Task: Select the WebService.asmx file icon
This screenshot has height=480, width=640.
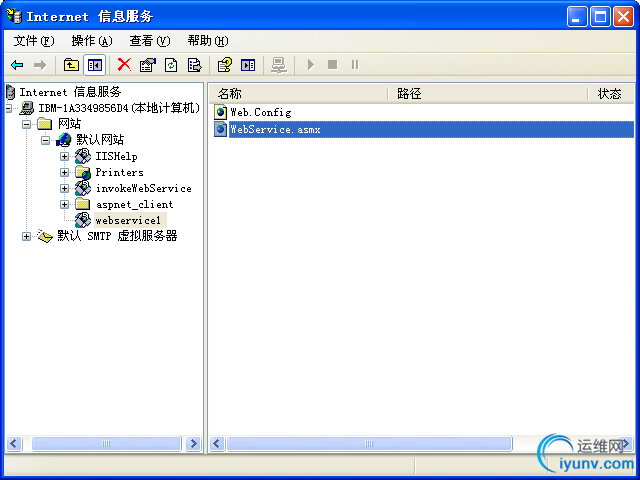Action: [x=220, y=129]
